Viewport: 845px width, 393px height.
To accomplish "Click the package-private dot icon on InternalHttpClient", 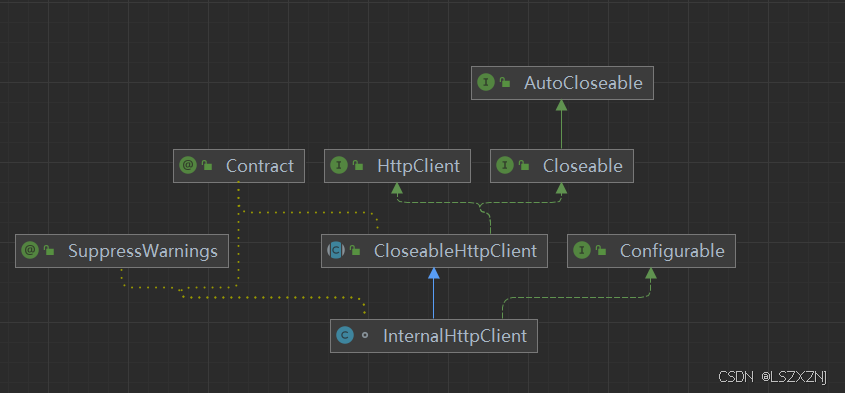I will click(365, 335).
